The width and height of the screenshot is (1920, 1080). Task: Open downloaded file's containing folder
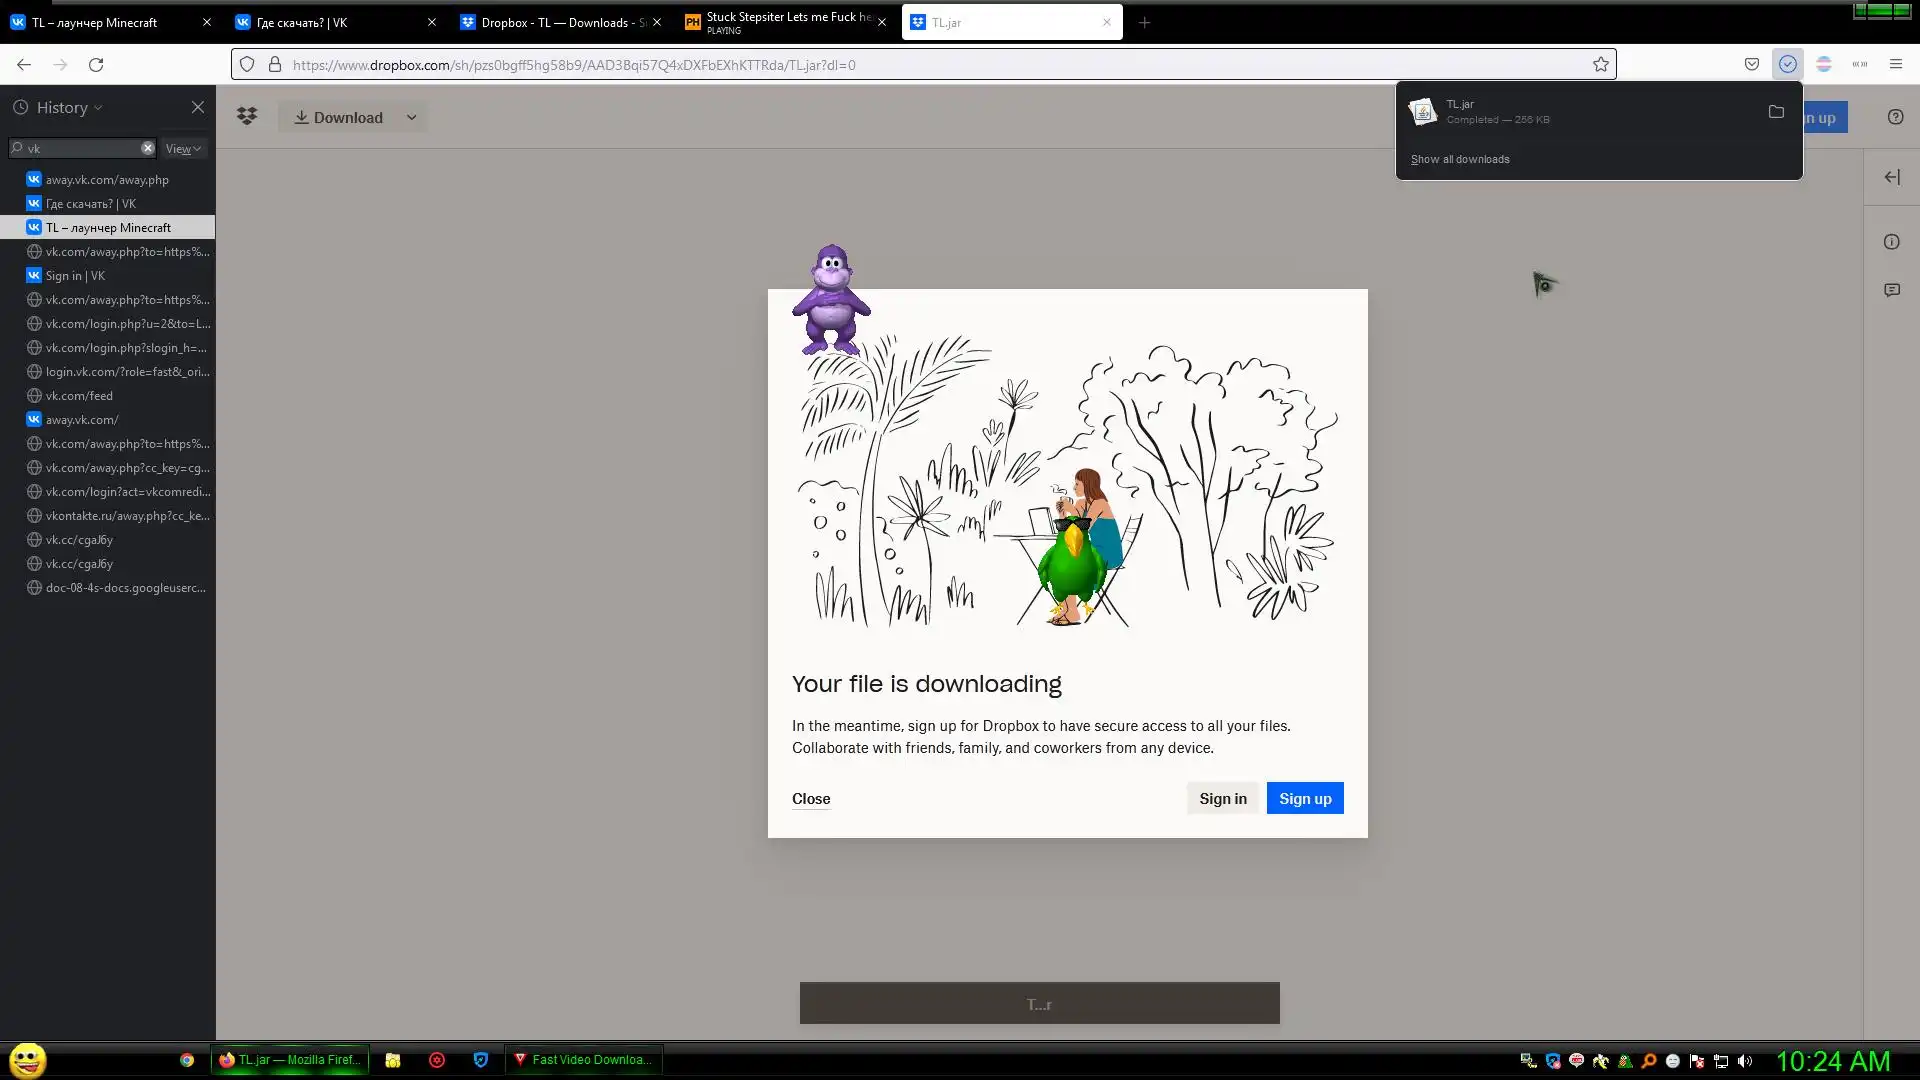click(x=1776, y=112)
